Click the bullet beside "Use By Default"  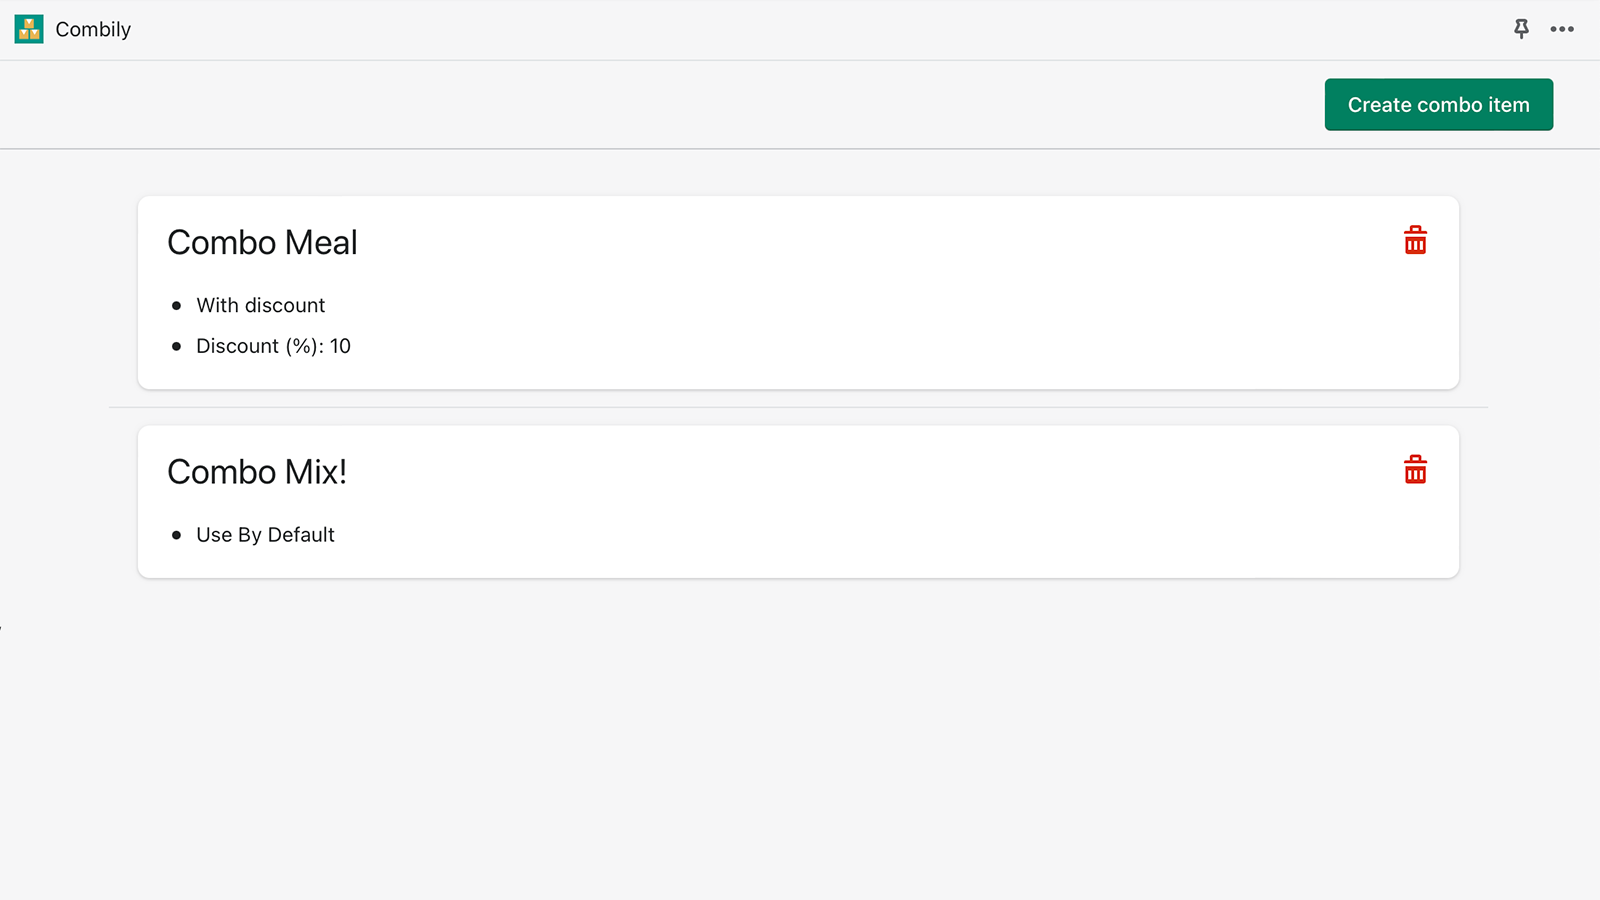coord(177,536)
